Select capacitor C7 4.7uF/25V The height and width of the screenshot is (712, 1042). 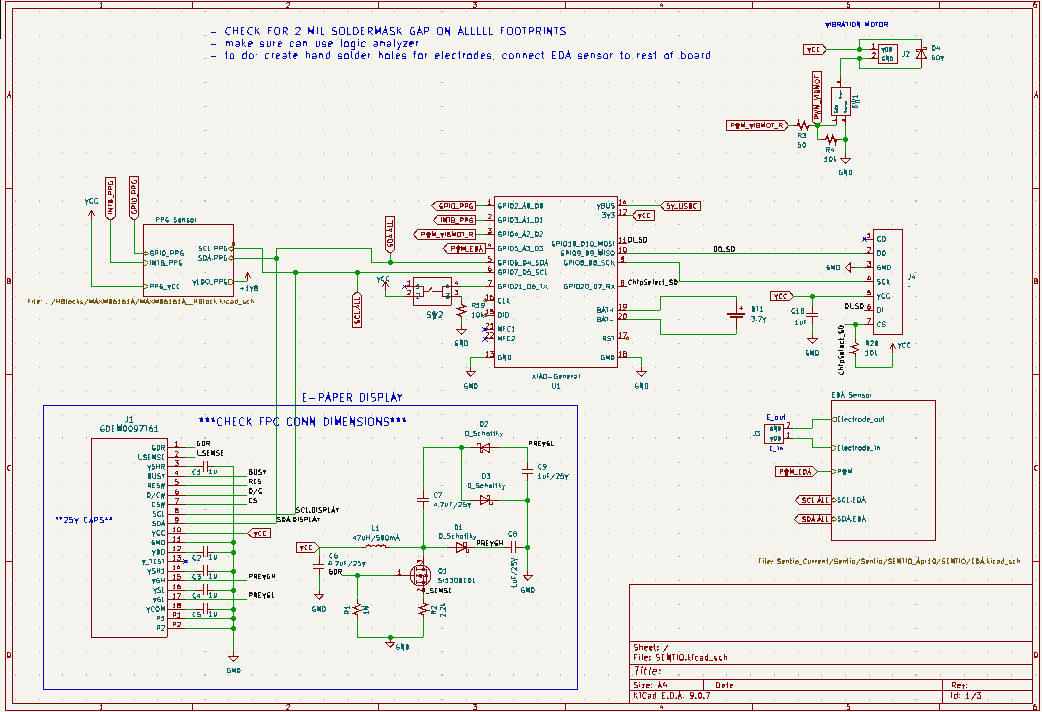tap(423, 497)
